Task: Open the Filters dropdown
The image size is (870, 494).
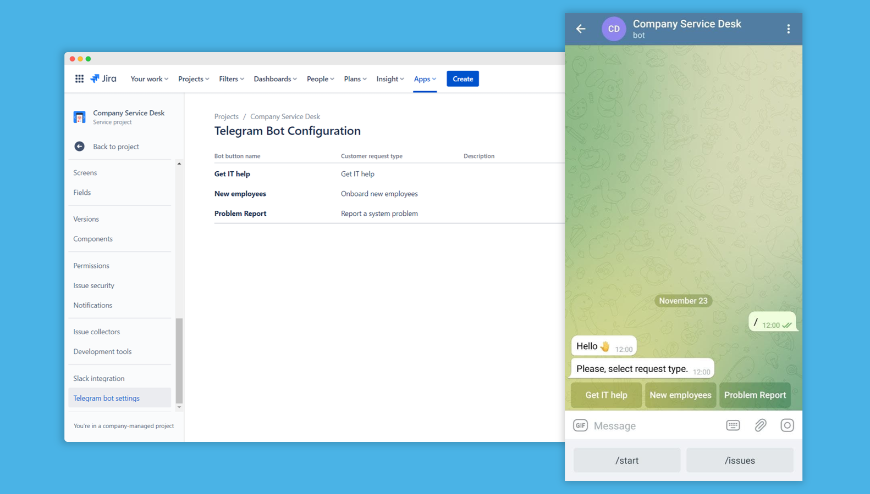Action: tap(231, 79)
